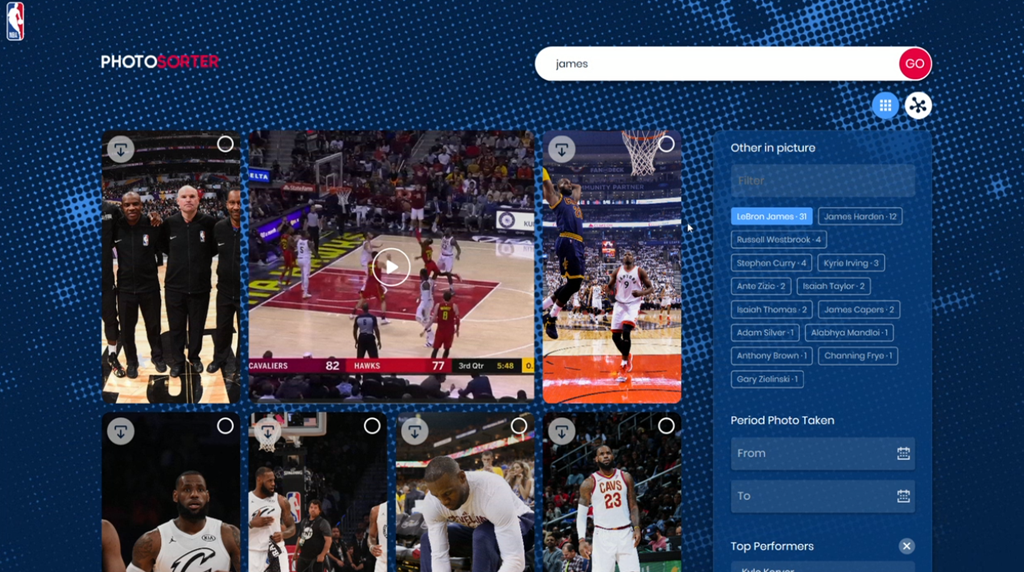Screen dimensions: 1024x572
Task: Filter by Isaiah Thomas · 2 tag
Action: pyautogui.click(x=771, y=310)
